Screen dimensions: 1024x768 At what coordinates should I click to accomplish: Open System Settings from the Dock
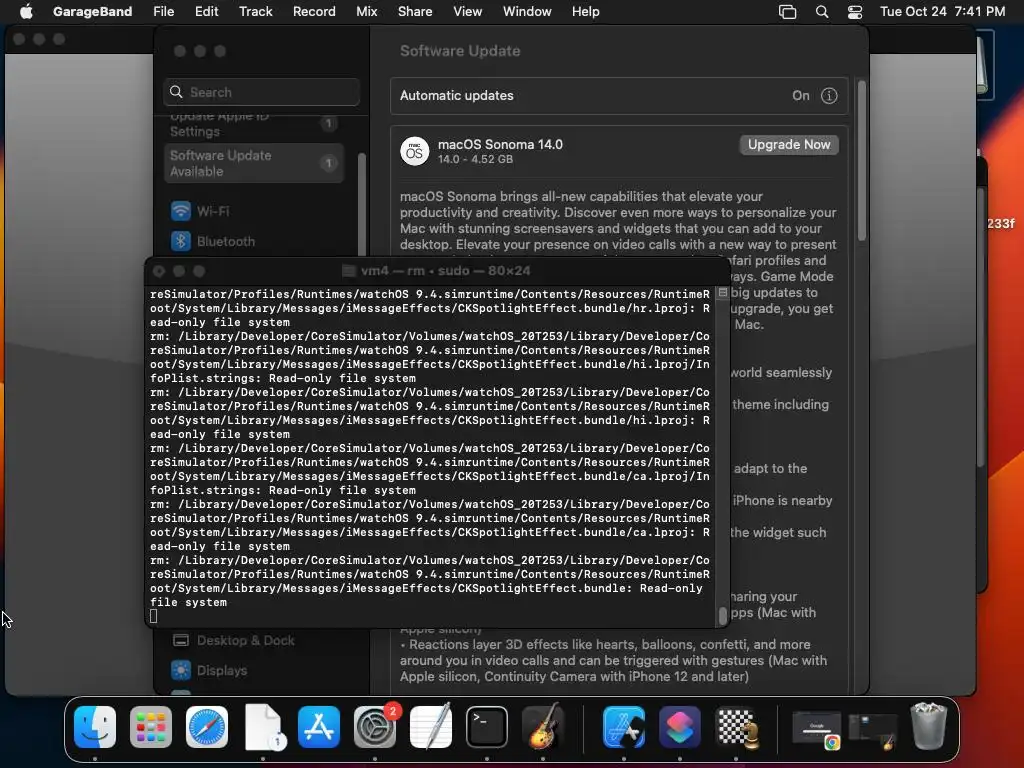(x=375, y=727)
